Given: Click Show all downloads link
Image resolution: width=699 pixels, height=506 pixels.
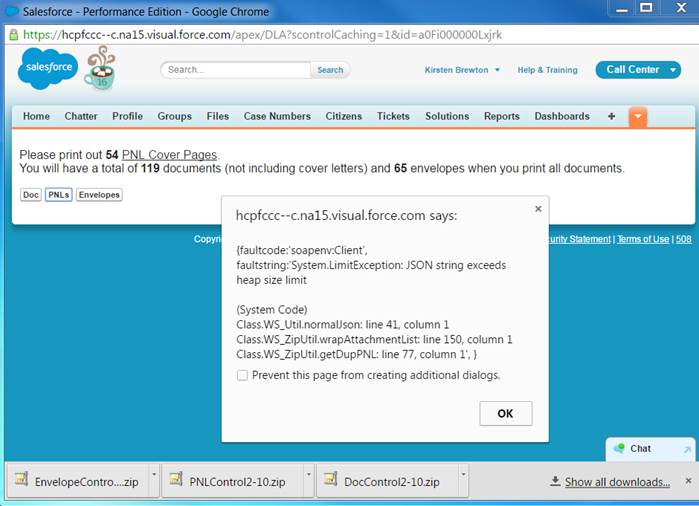Looking at the screenshot, I should 617,482.
